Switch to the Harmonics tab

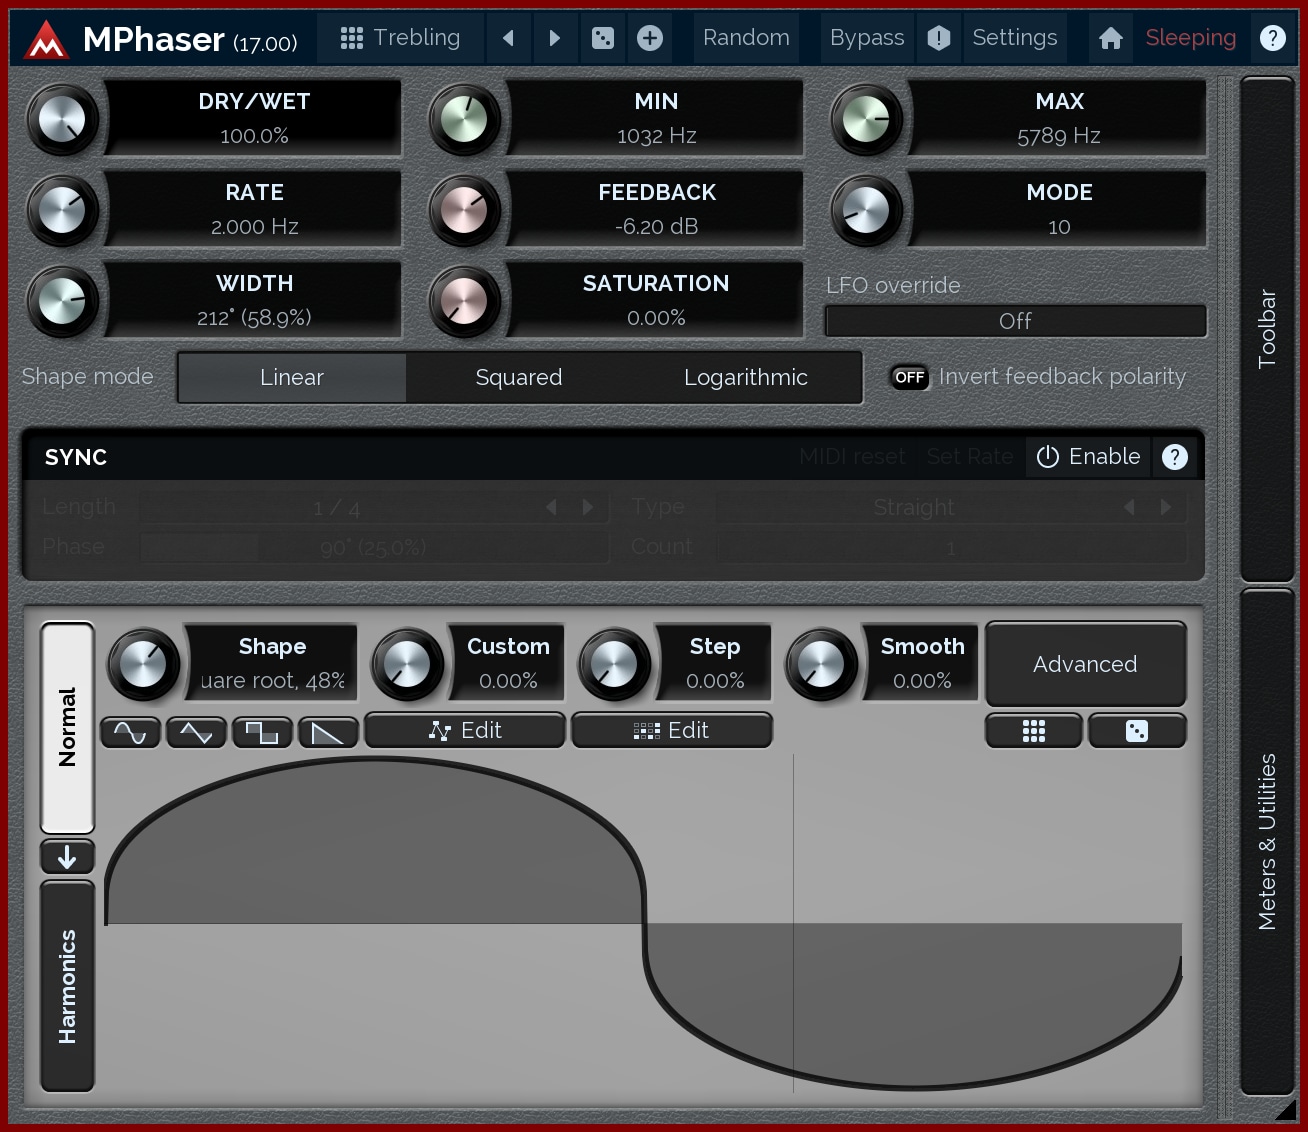pyautogui.click(x=67, y=986)
